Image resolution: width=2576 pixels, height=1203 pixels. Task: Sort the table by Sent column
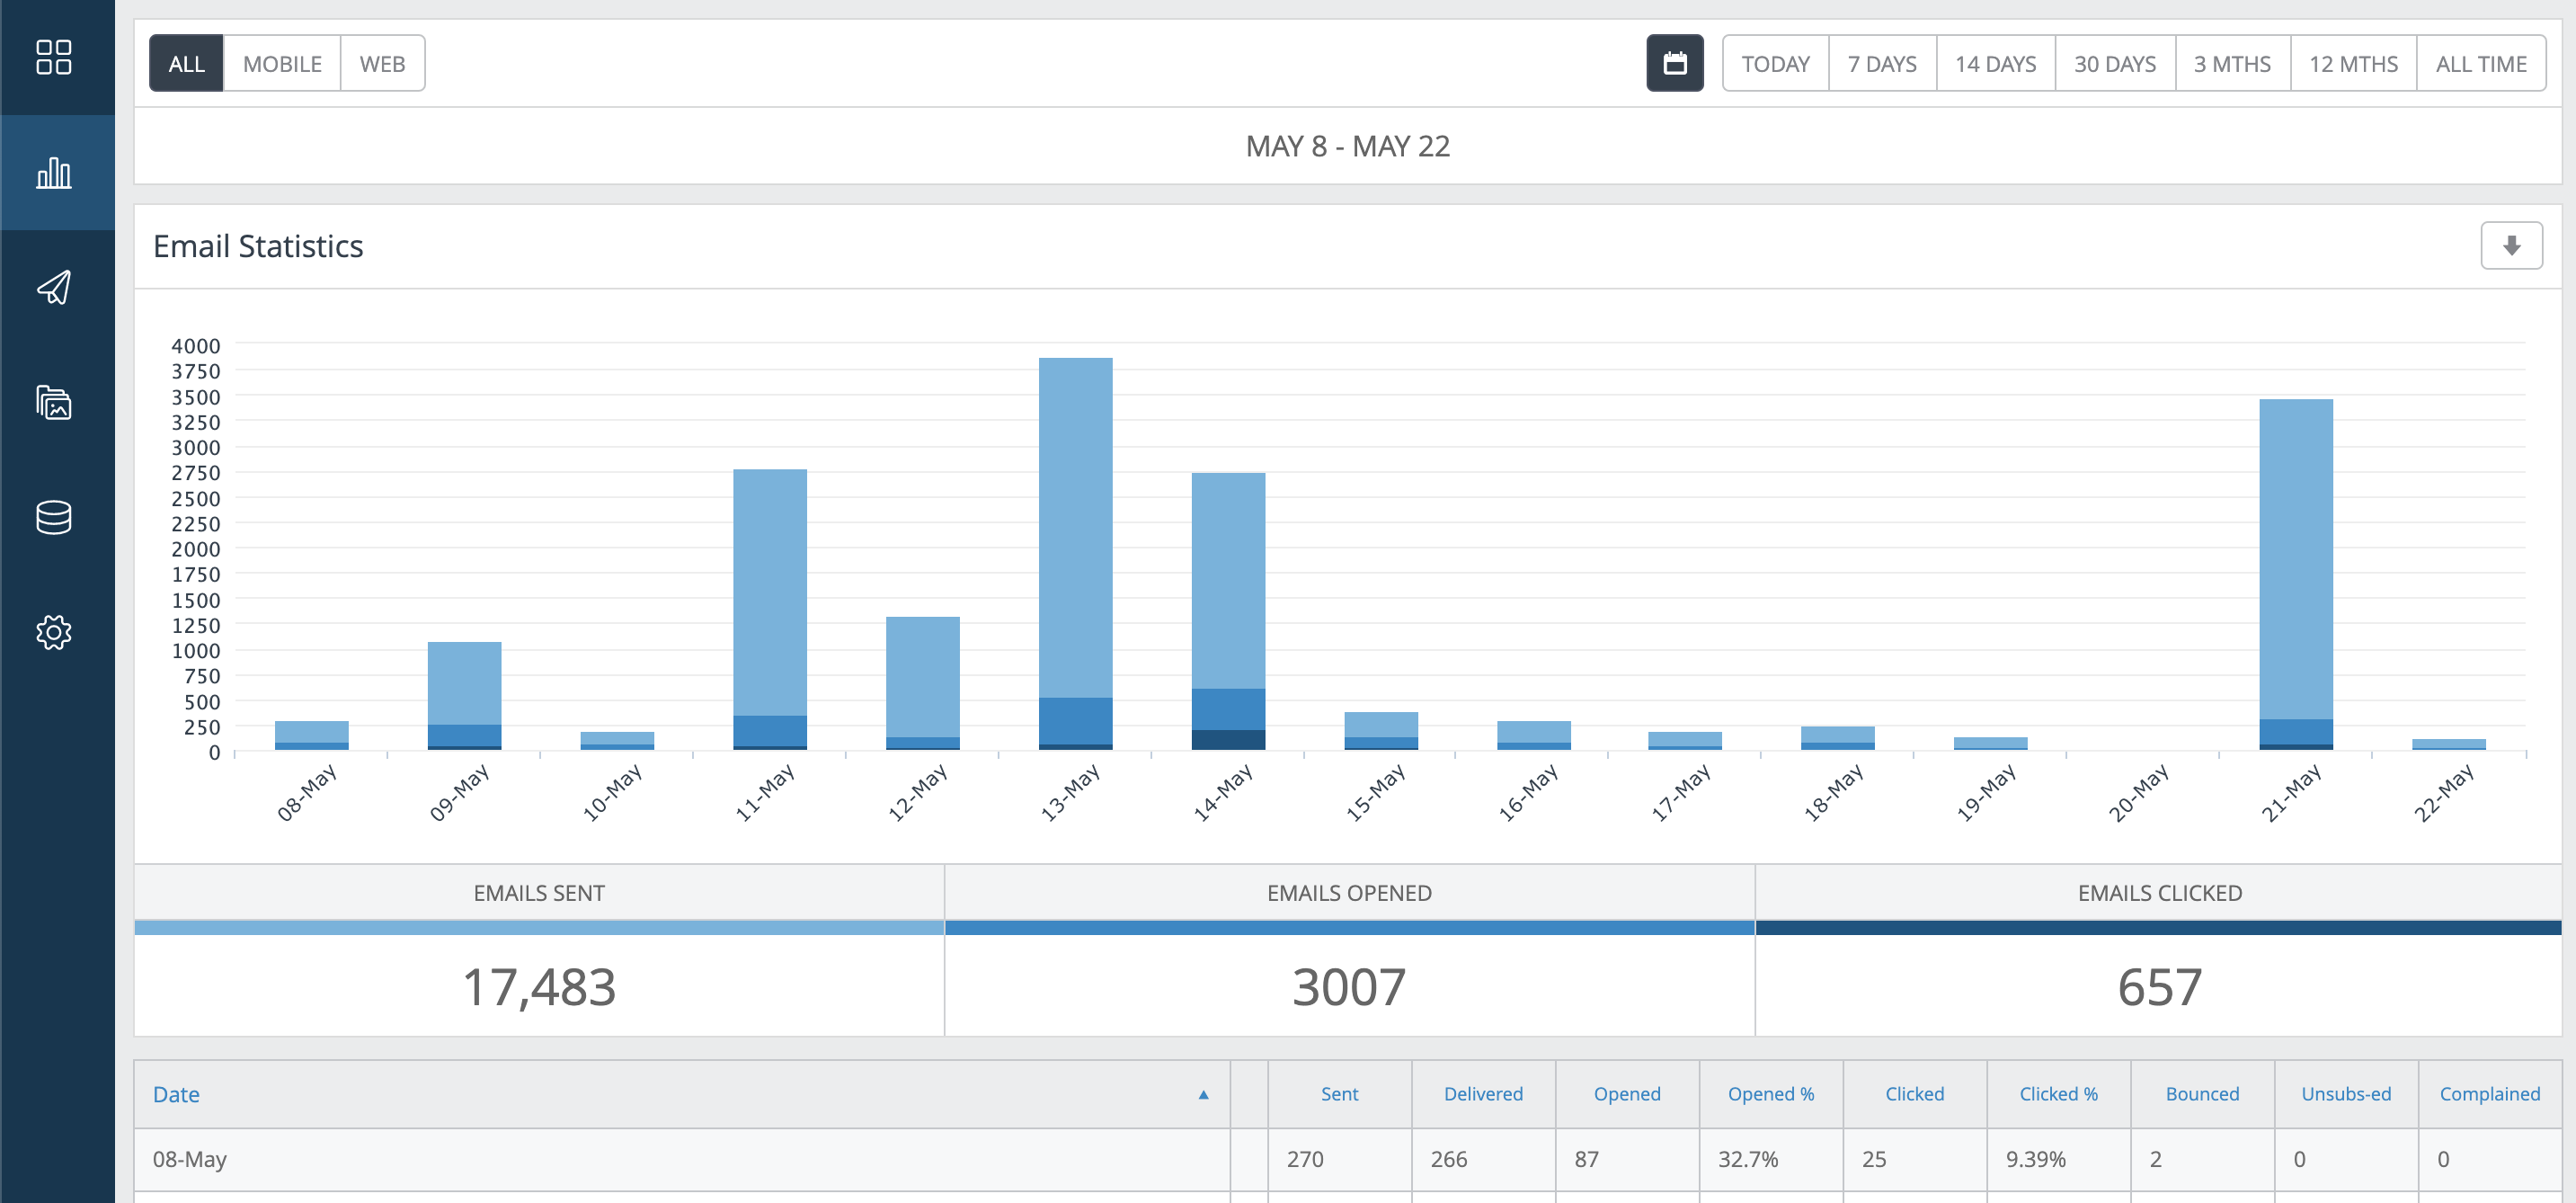pos(1338,1094)
